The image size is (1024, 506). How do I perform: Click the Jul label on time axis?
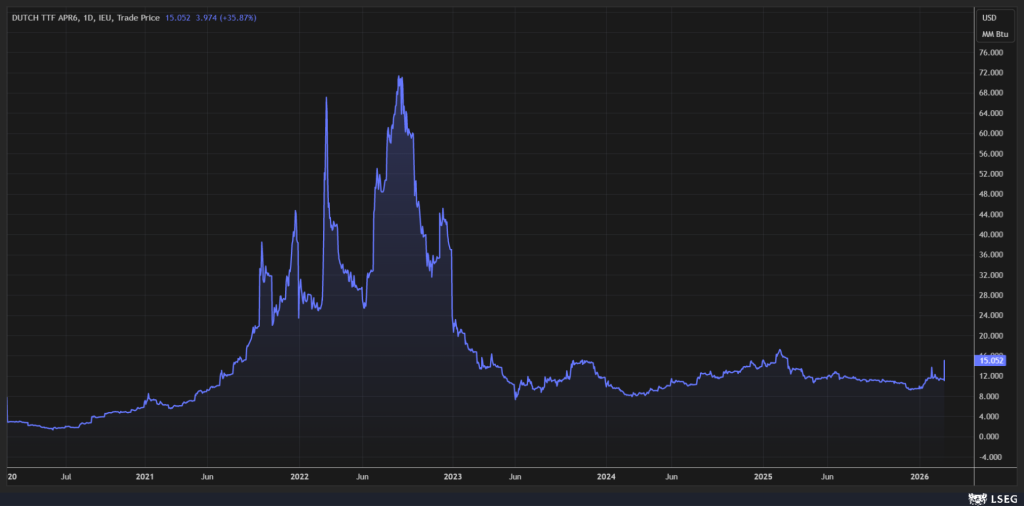click(x=67, y=476)
